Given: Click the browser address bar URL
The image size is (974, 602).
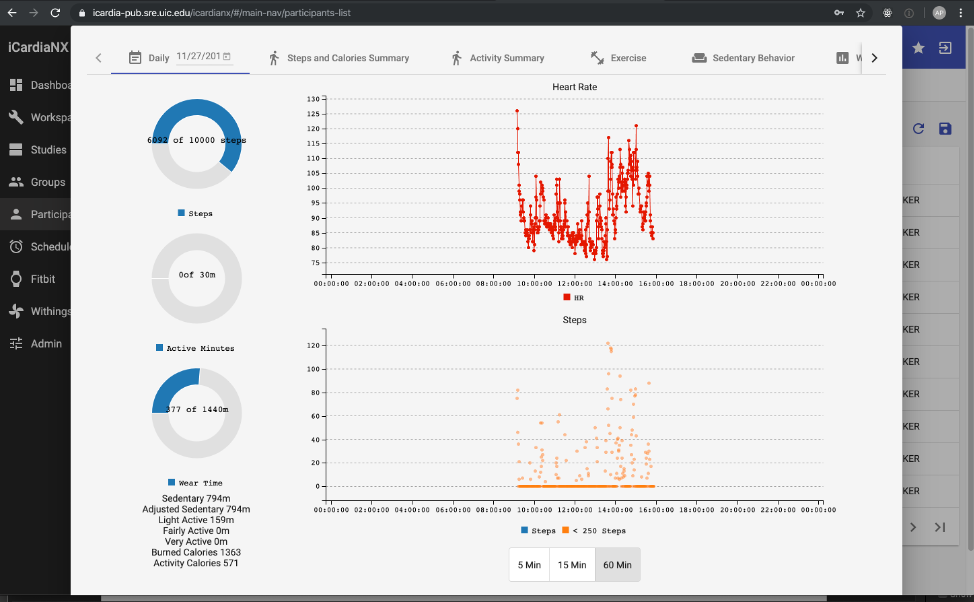Looking at the screenshot, I should coord(222,12).
